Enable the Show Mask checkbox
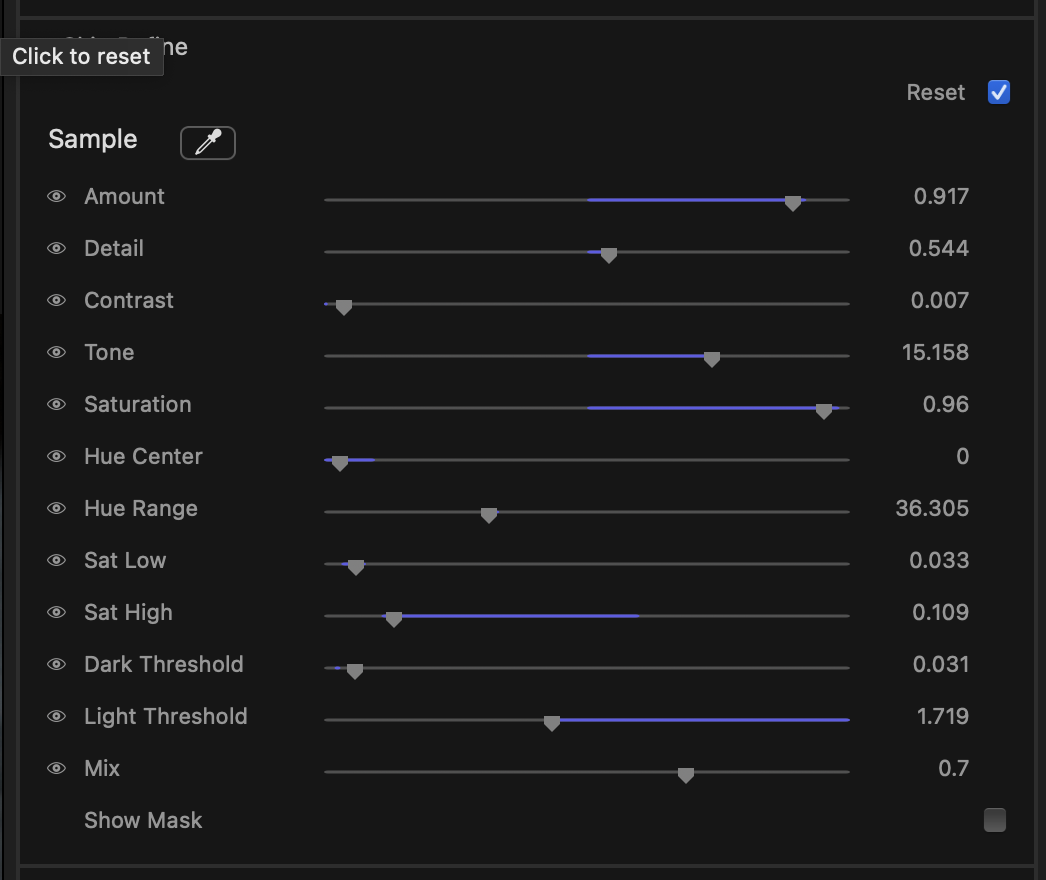Screen dimensions: 1046x880 click(995, 820)
